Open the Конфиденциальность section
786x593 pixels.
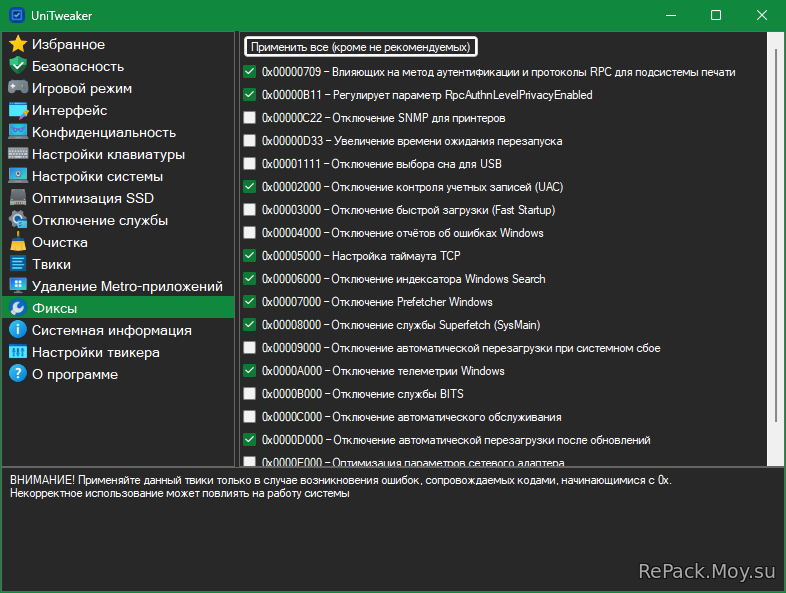coord(103,132)
